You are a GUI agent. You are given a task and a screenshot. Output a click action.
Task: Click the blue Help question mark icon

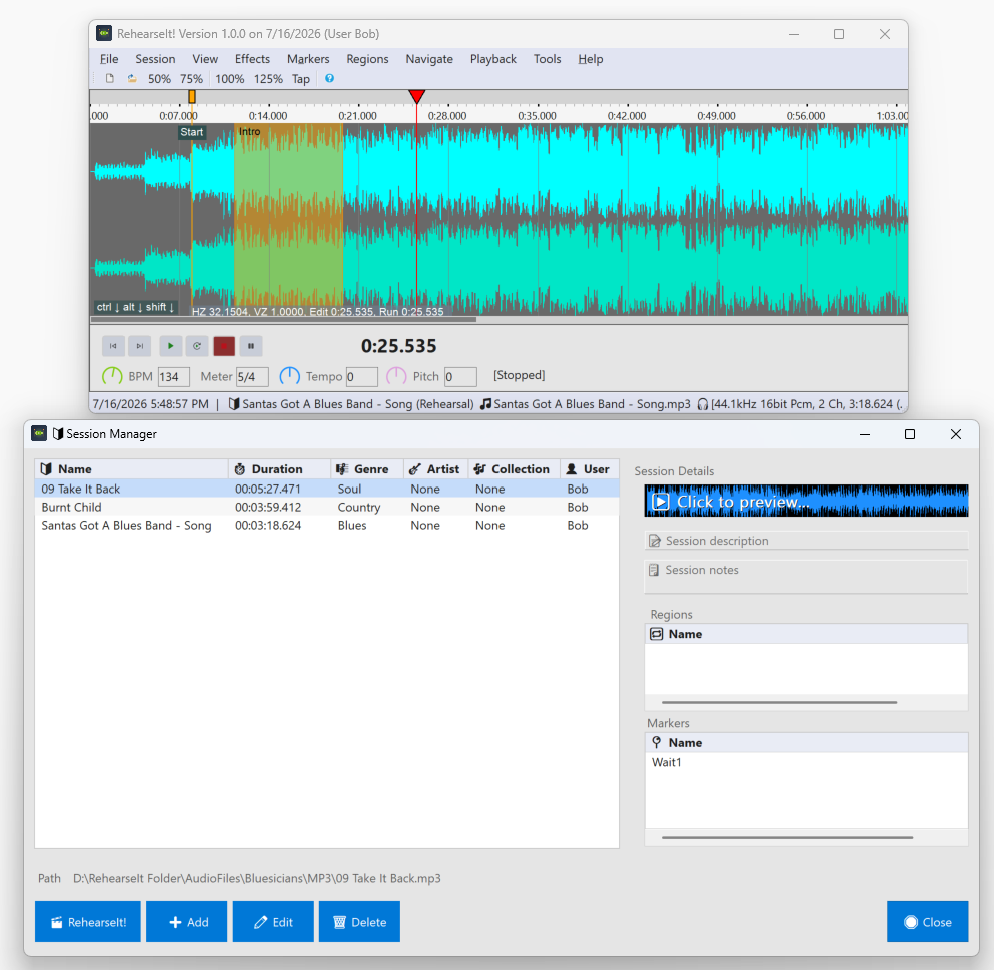point(330,78)
